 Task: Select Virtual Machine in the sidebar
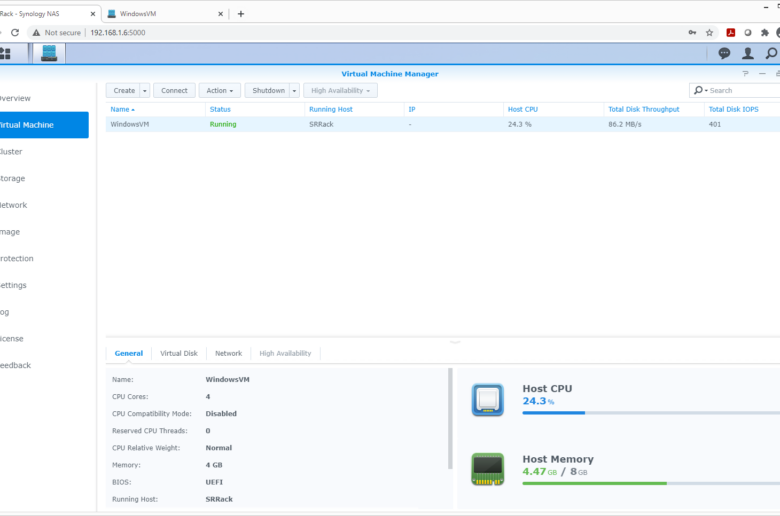[x=44, y=125]
